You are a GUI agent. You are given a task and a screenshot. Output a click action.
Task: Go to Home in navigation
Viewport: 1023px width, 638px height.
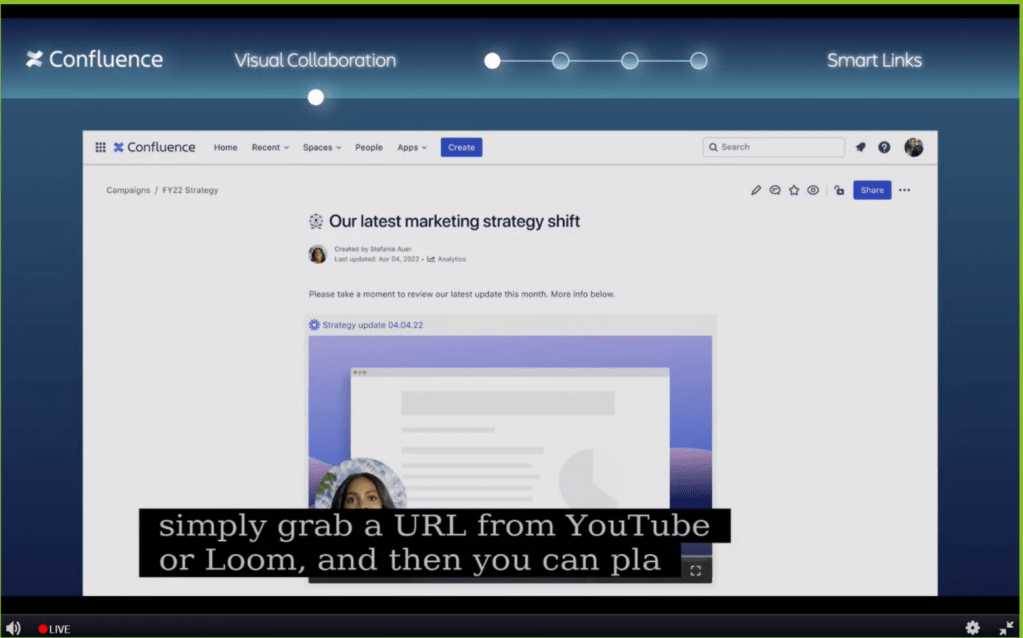226,147
